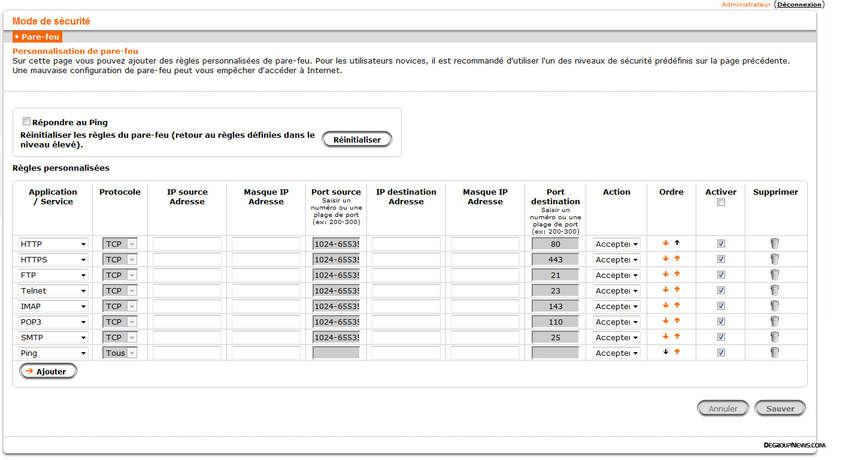
Task: Delete the HTTP firewall rule using its trash icon
Action: click(x=775, y=244)
